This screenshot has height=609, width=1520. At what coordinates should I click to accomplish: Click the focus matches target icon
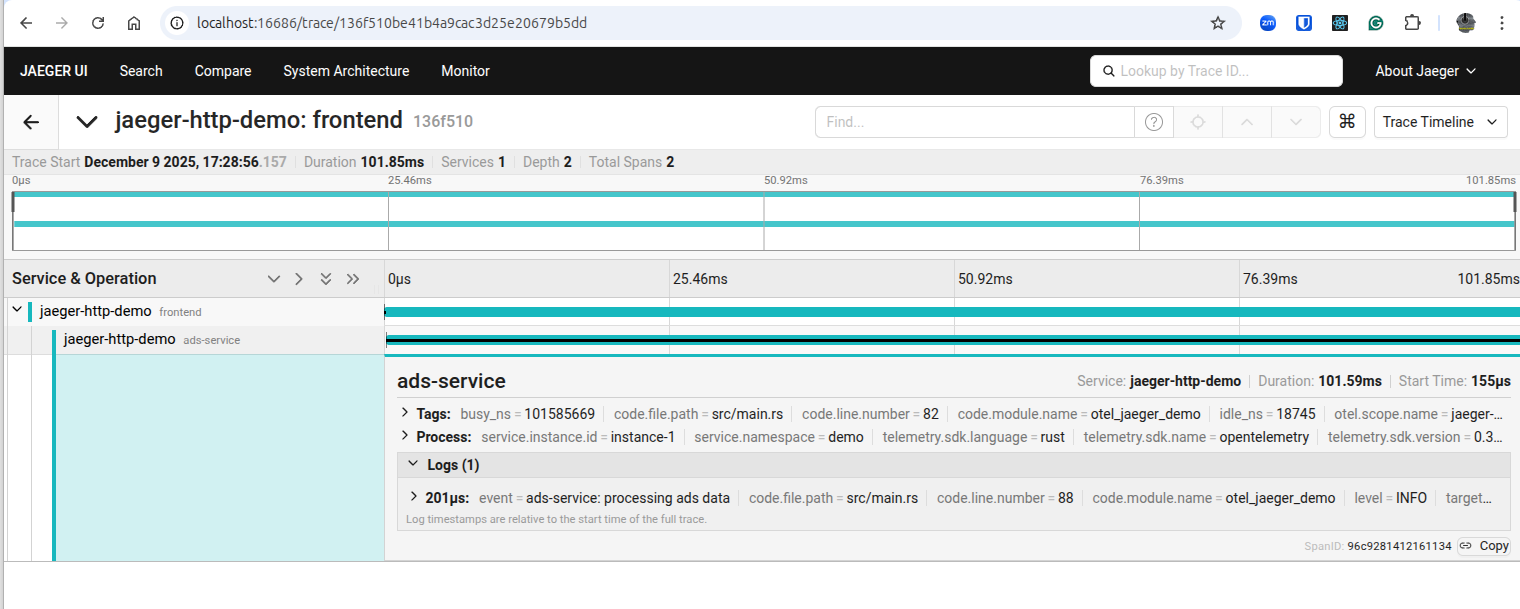(1197, 122)
